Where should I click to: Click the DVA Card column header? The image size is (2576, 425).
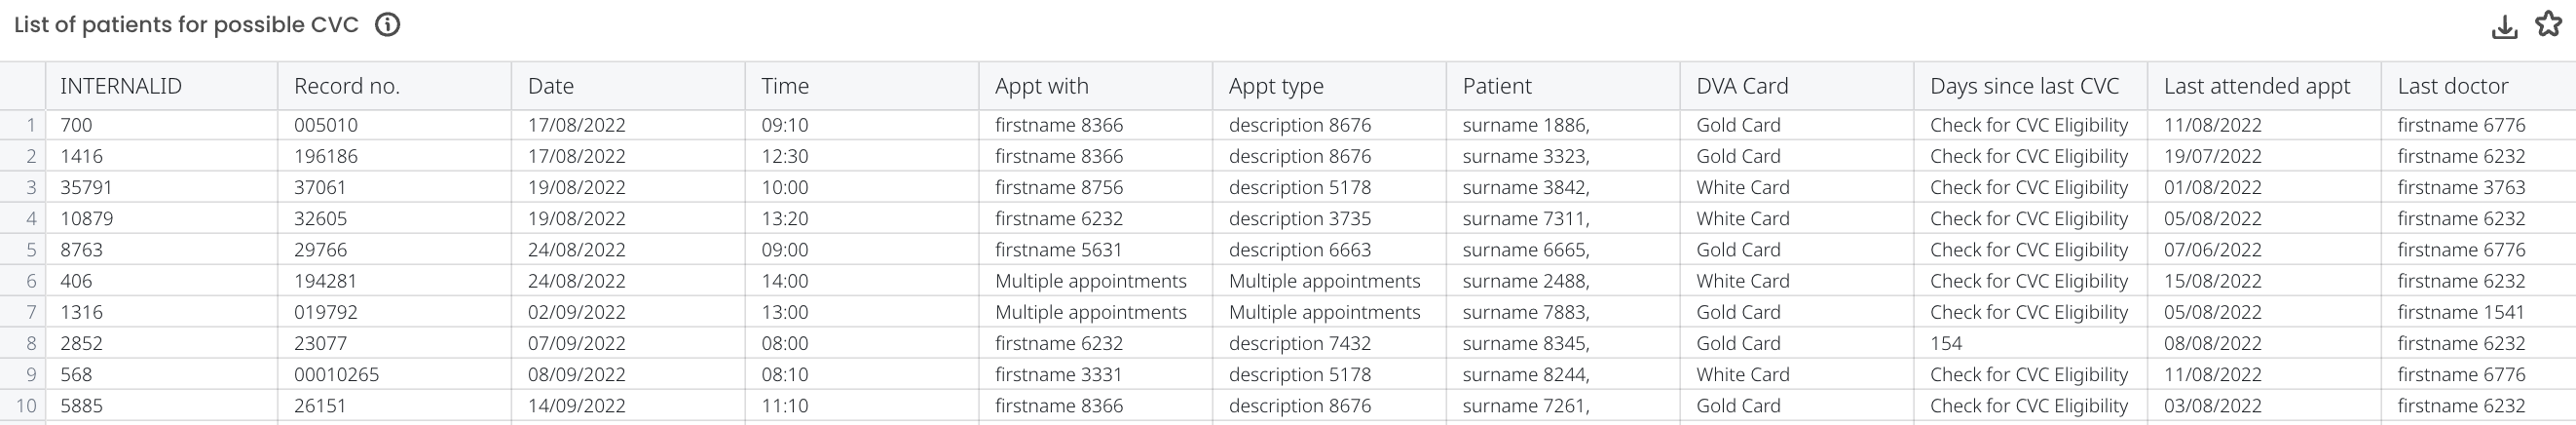(x=1742, y=86)
